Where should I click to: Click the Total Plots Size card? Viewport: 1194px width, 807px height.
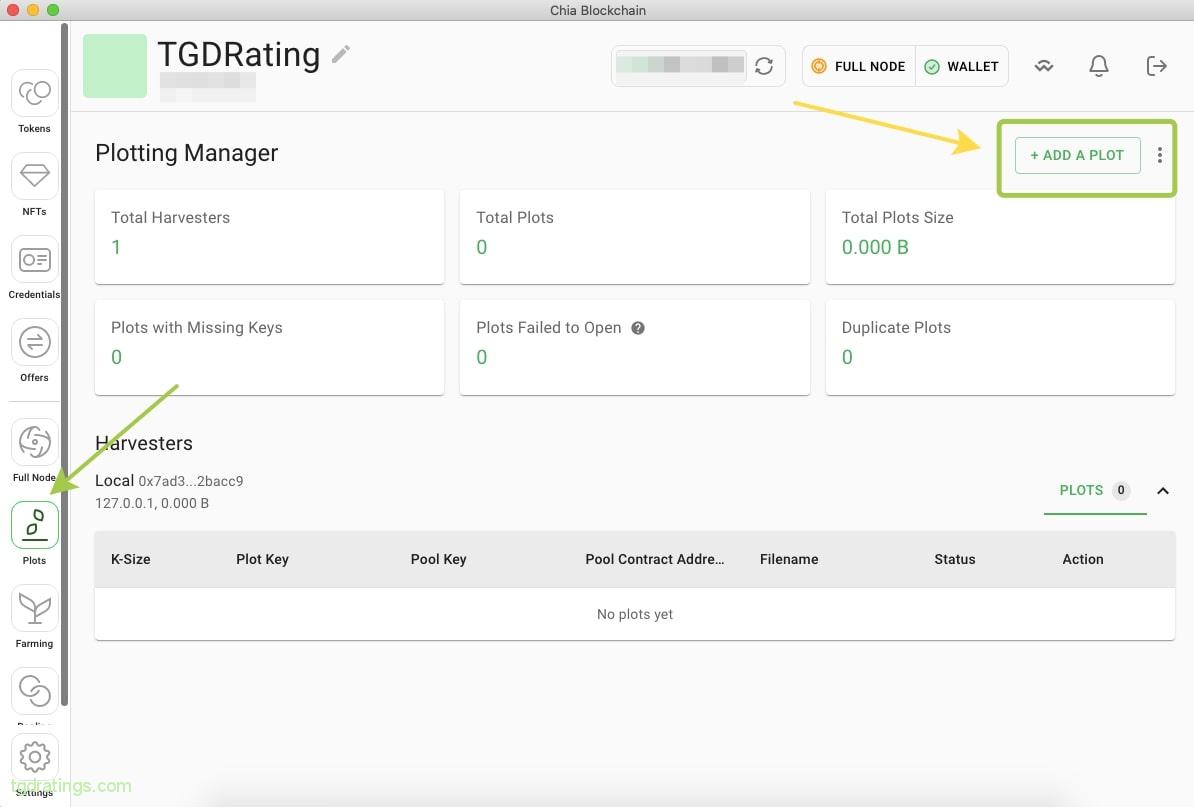click(1000, 236)
